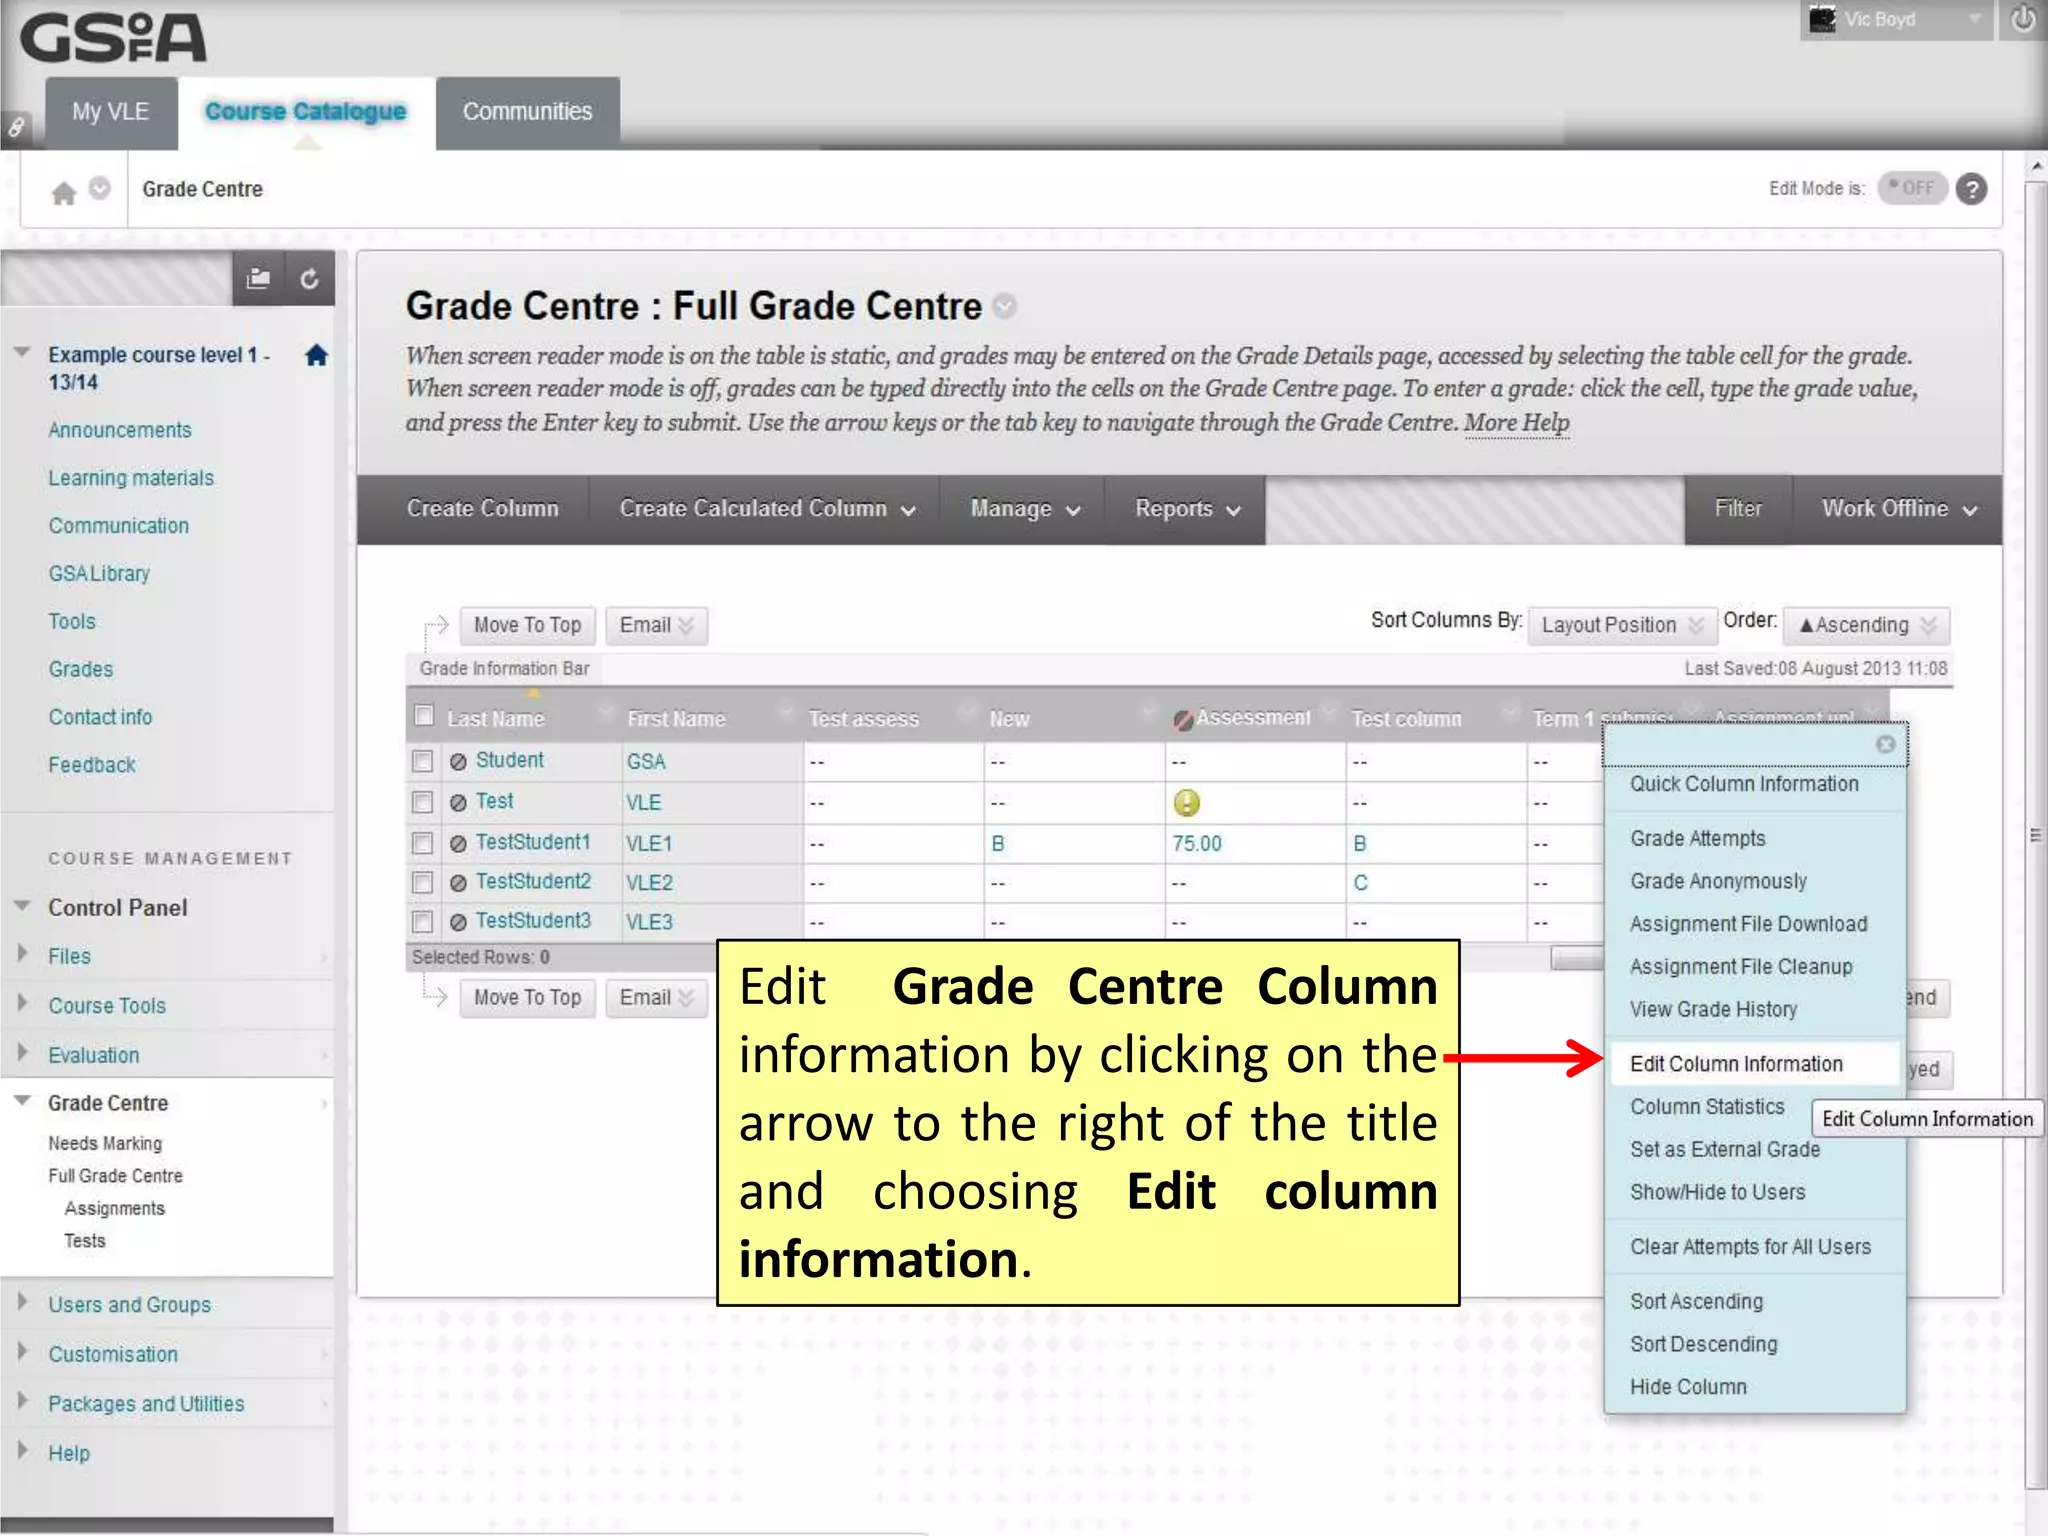Screen dimensions: 2048x1536
Task: Open the More Help link
Action: [1516, 423]
